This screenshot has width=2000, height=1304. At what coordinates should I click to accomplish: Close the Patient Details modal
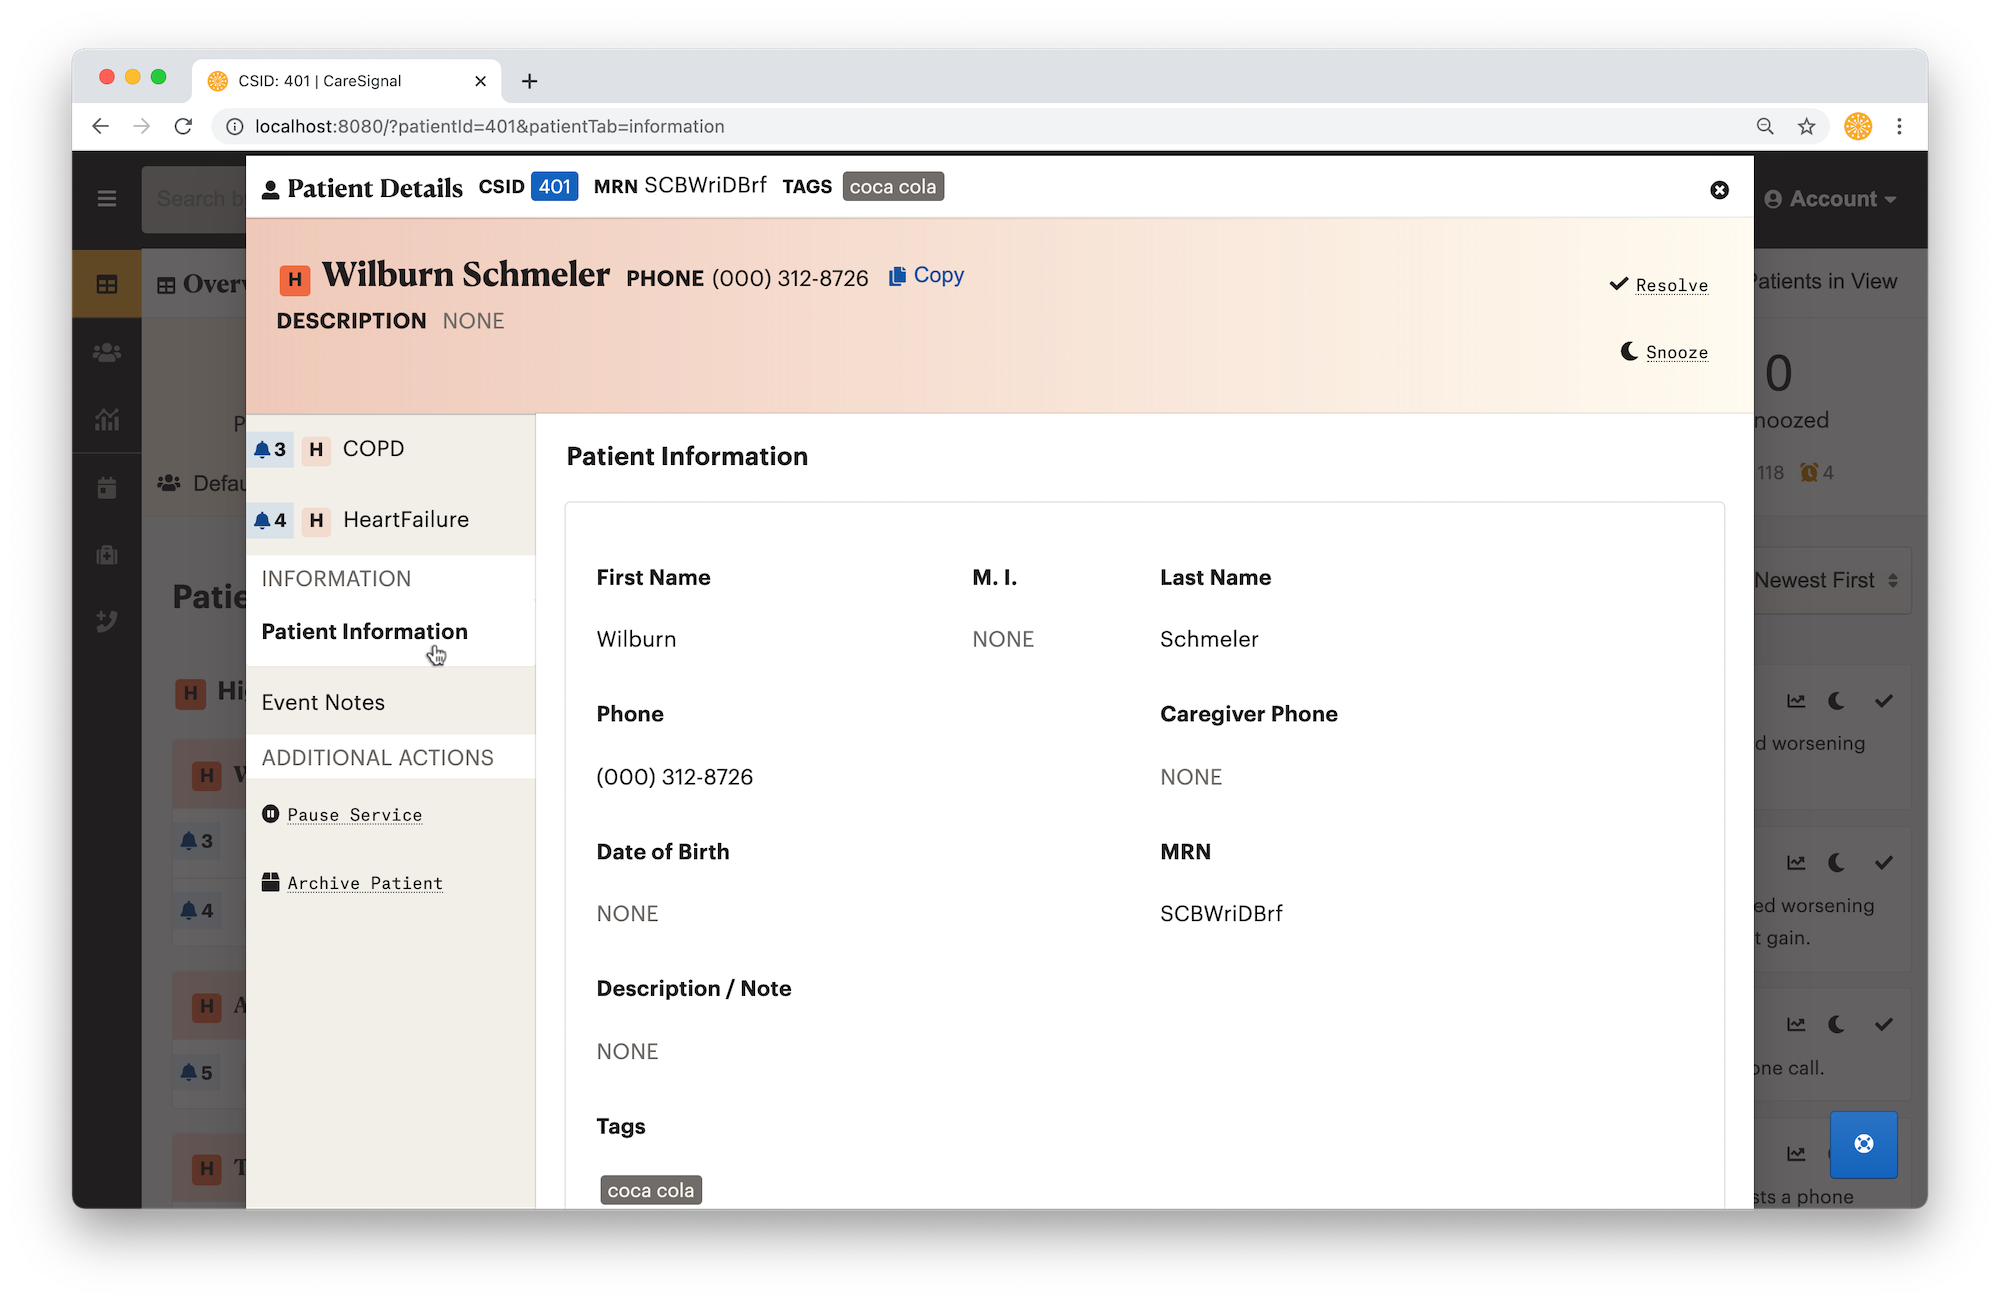[1719, 190]
